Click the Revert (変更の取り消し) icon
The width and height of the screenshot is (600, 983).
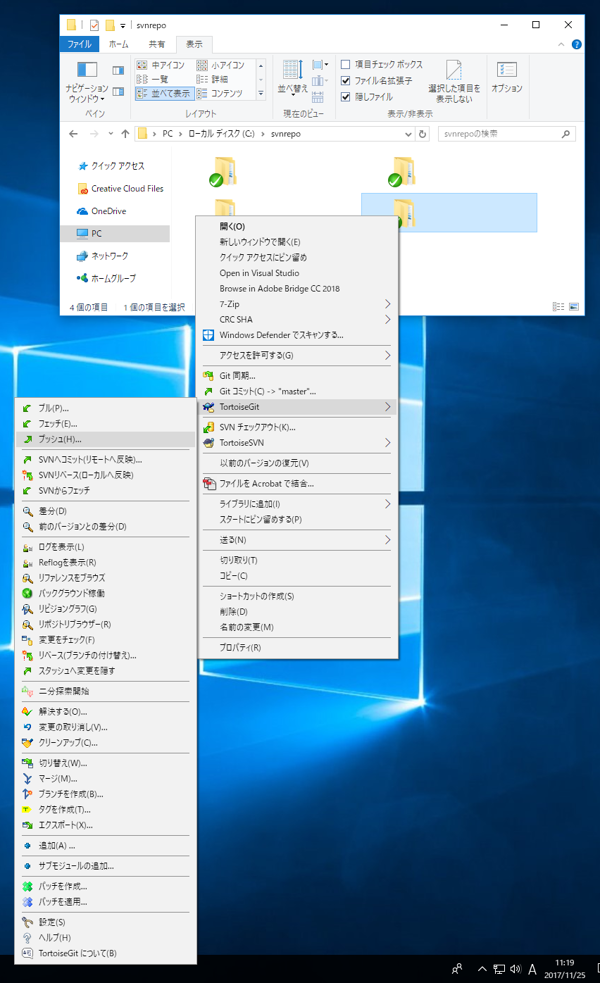click(27, 727)
